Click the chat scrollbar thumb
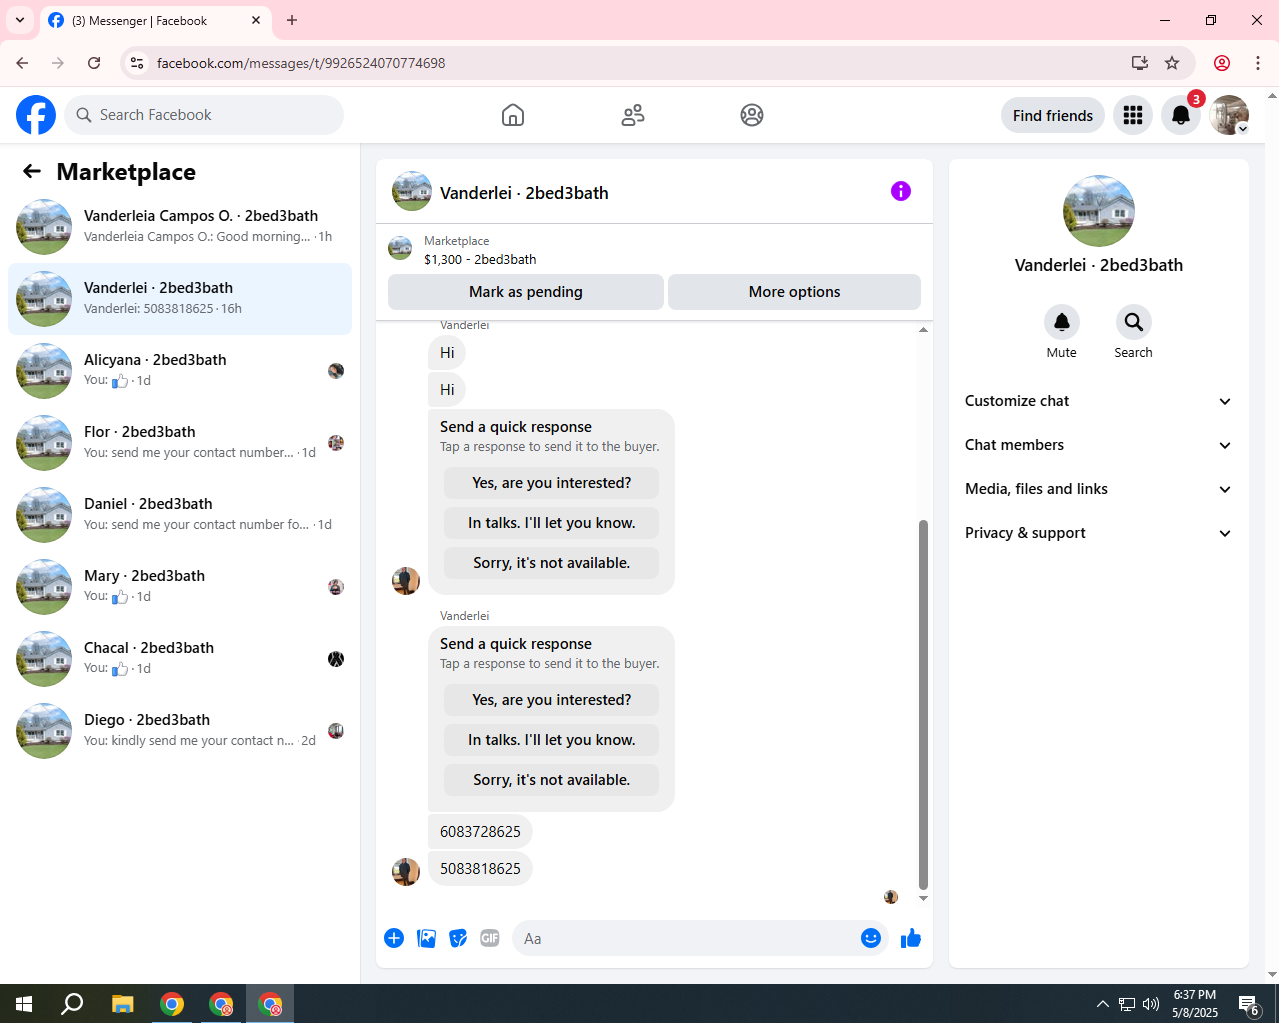1279x1023 pixels. (x=923, y=704)
